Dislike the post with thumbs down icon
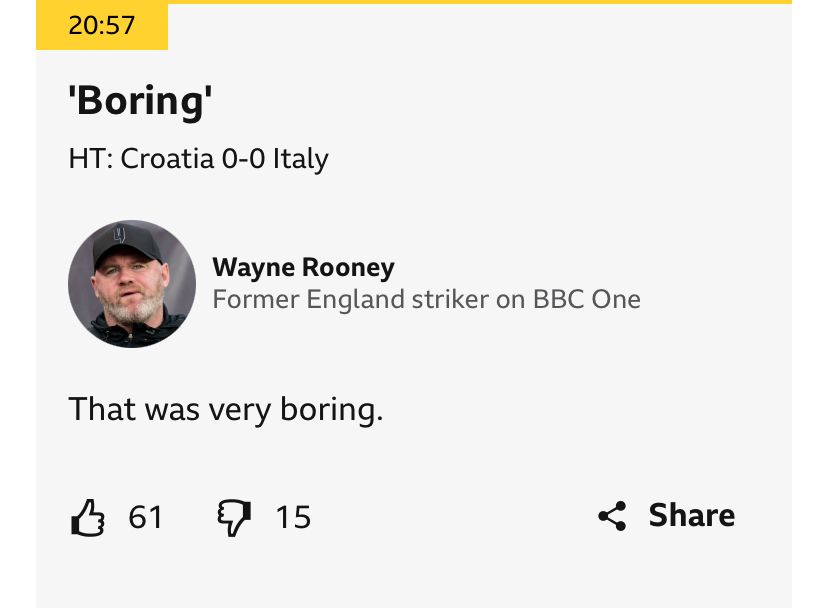This screenshot has width=828, height=612. click(x=234, y=517)
